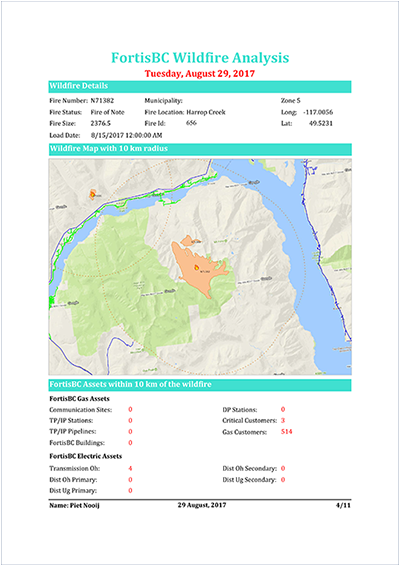Select the Gas Customers count '514'
Image resolution: width=400 pixels, height=566 pixels.
pos(287,431)
